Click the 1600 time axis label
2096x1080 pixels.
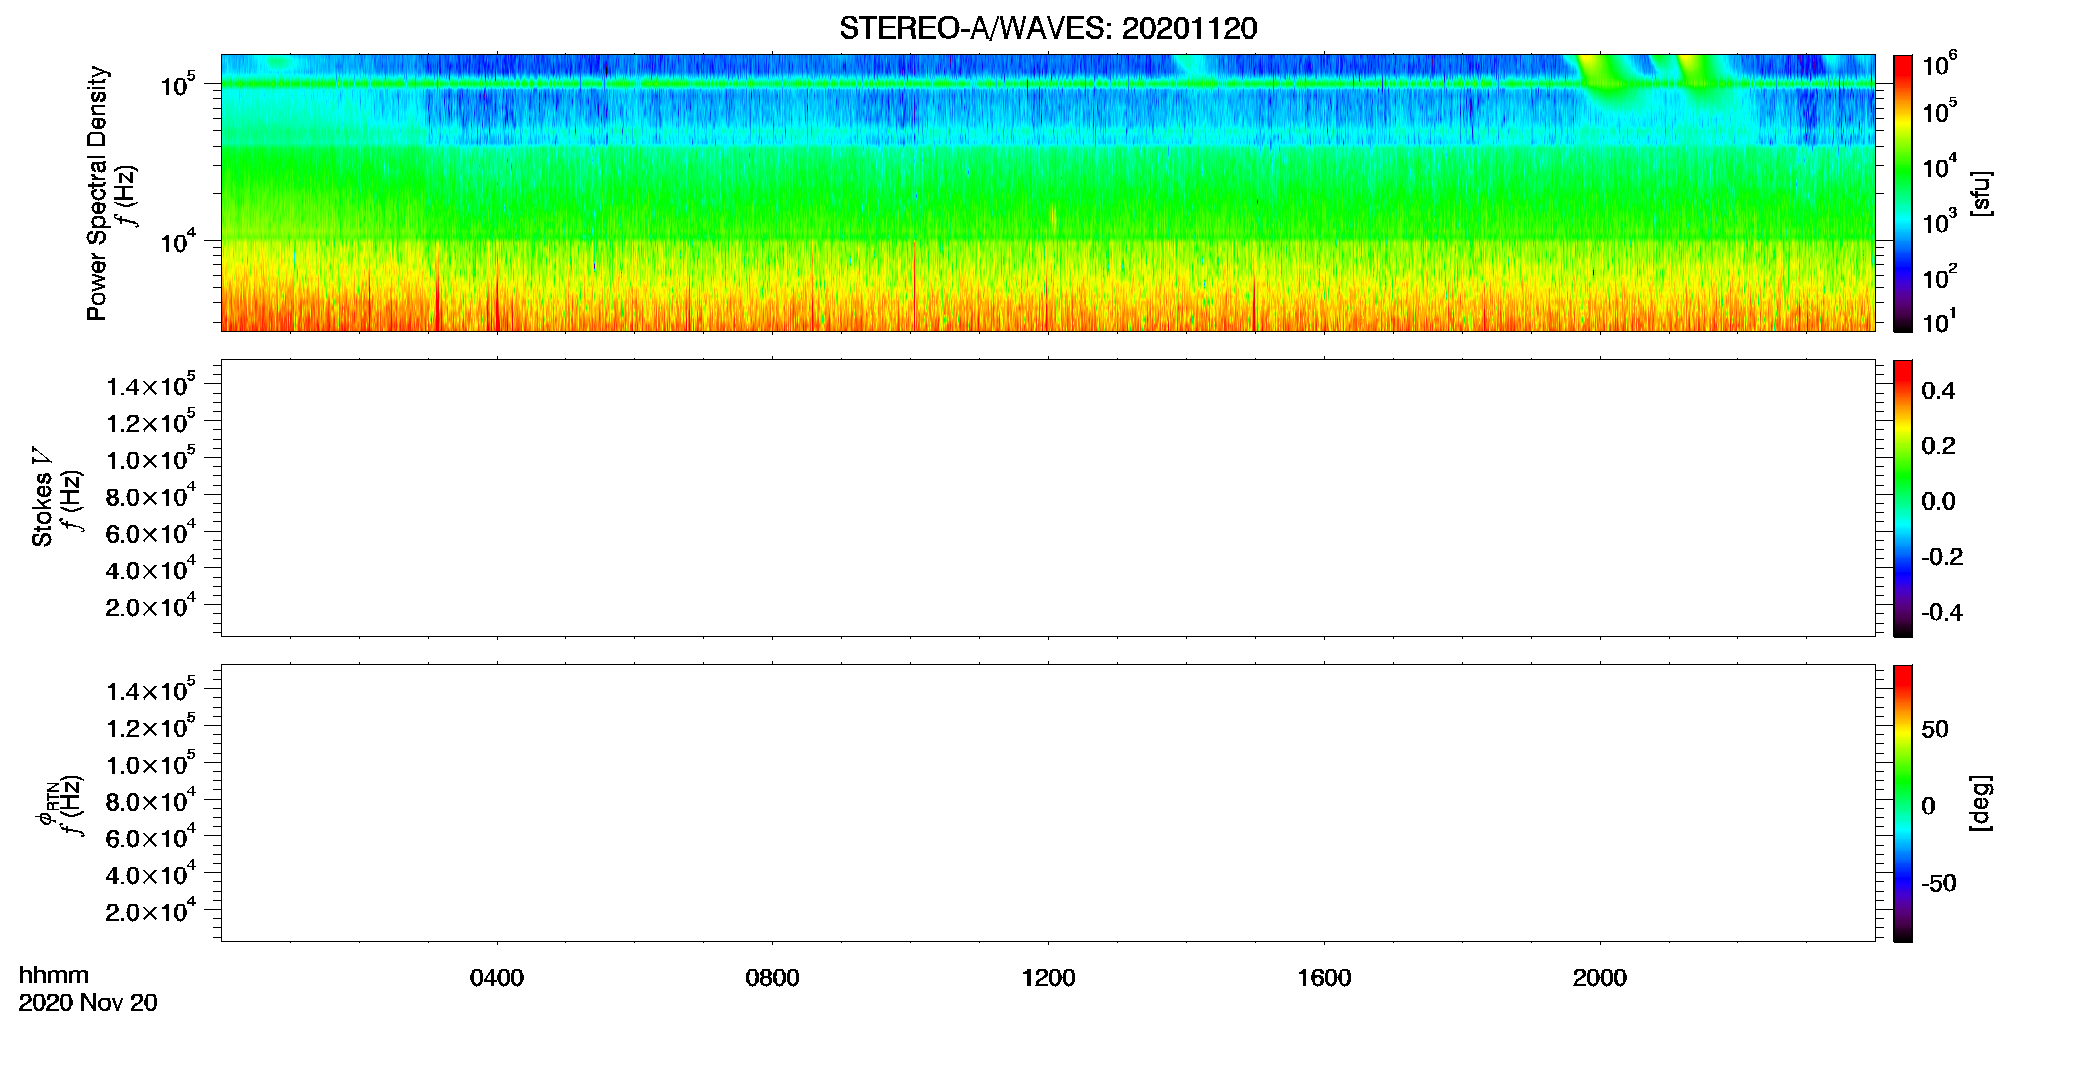(x=1324, y=978)
